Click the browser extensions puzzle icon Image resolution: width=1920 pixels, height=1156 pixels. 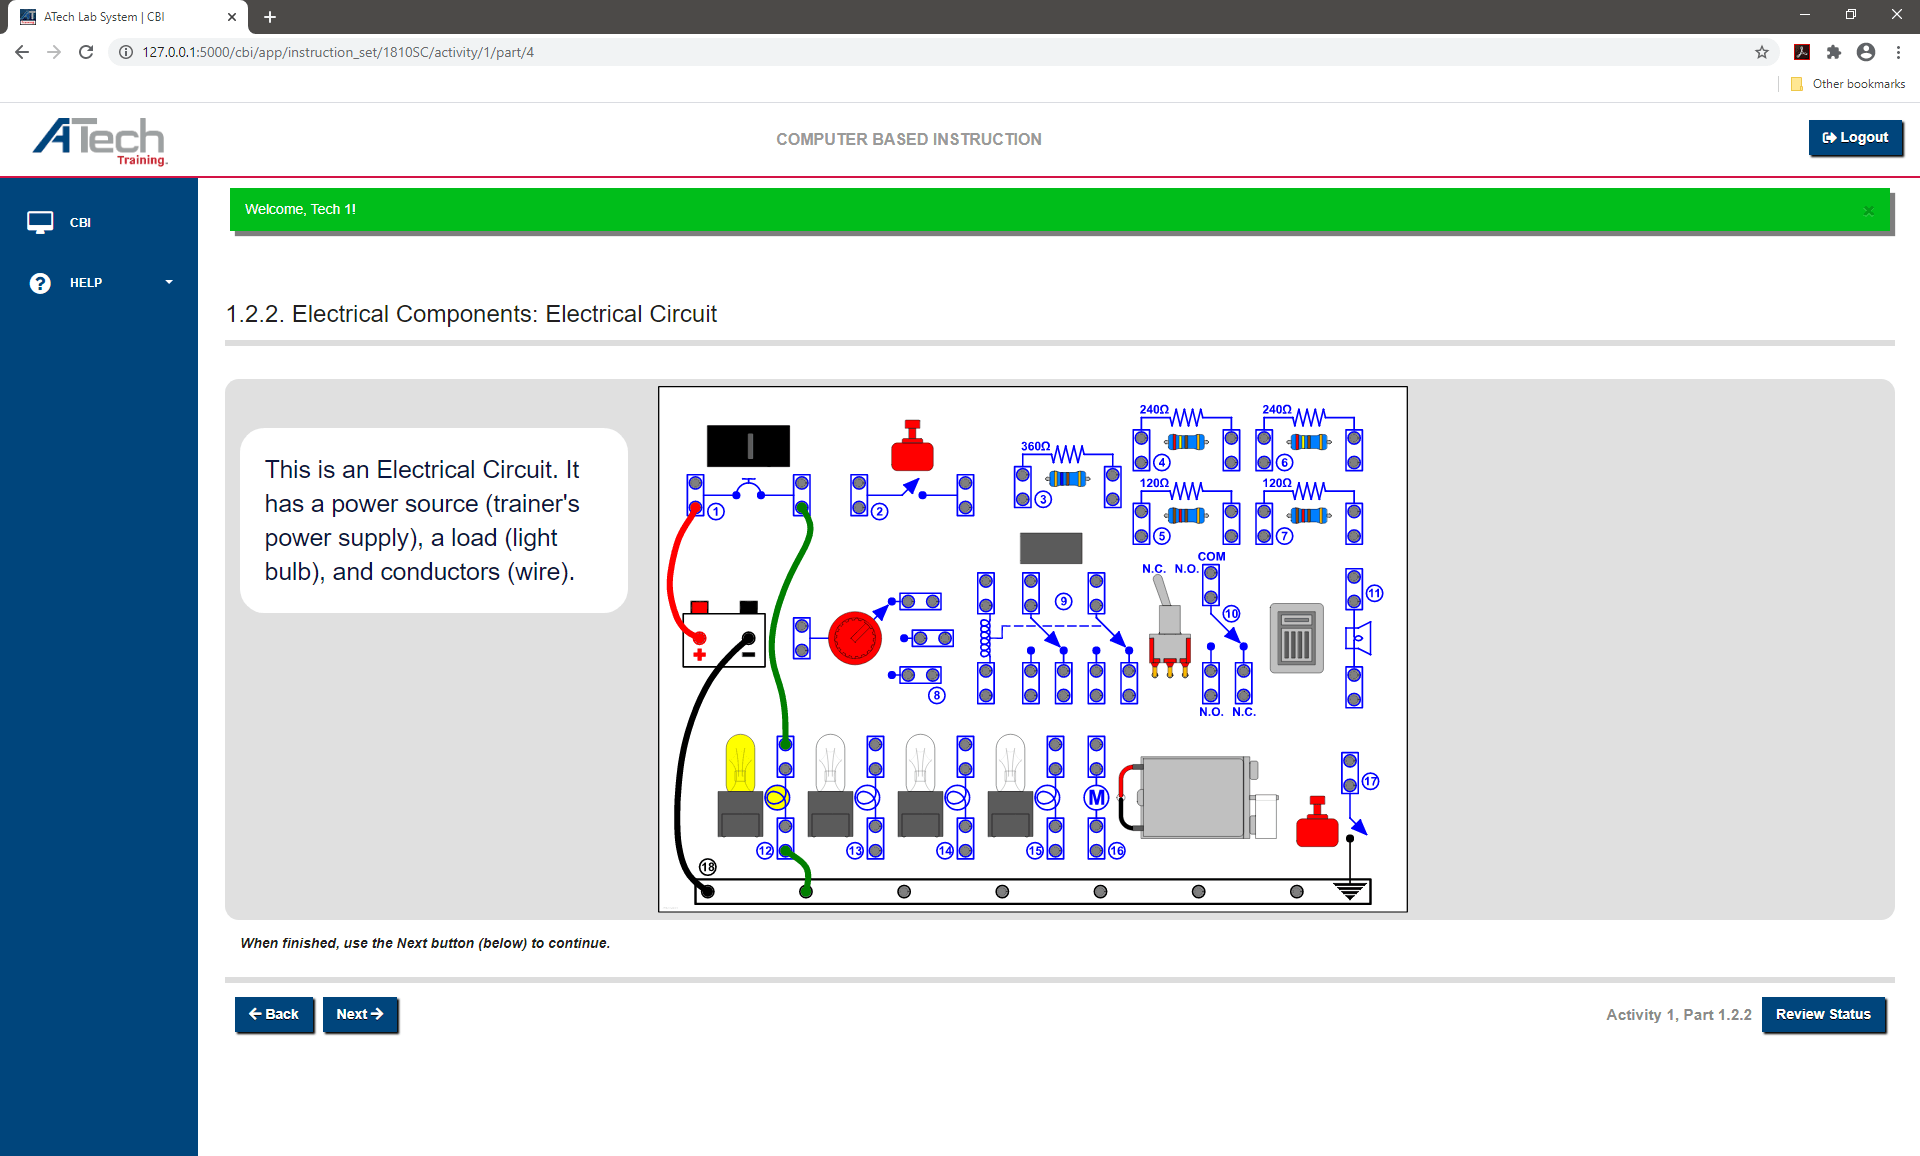[1835, 52]
